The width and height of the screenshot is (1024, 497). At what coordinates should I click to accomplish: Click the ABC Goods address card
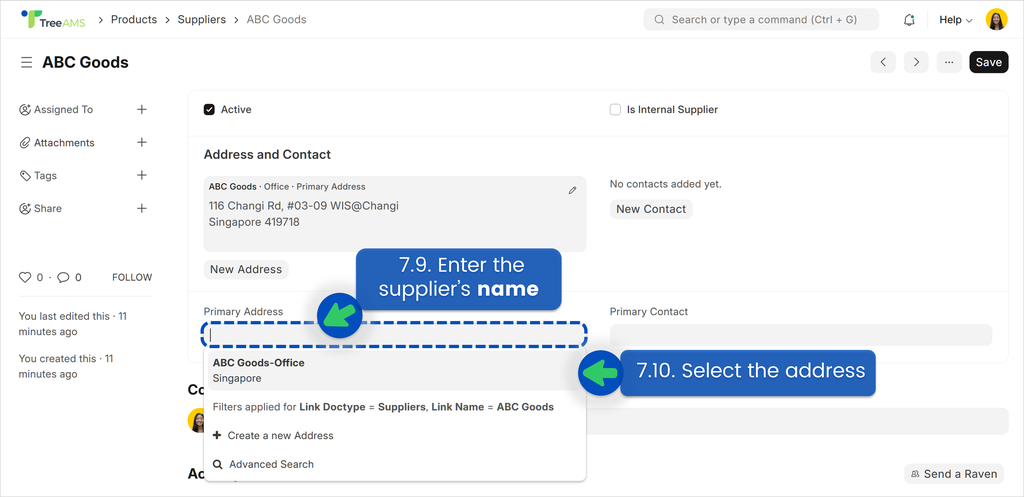tap(394, 214)
